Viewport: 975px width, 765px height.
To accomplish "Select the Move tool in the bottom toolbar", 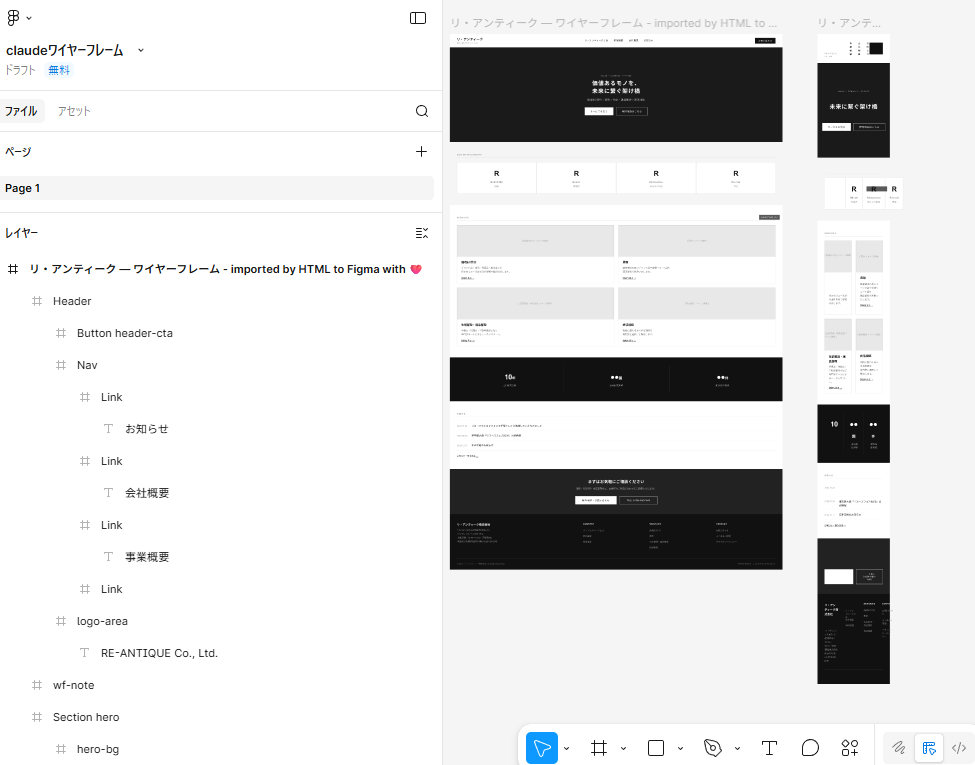I will 542,748.
